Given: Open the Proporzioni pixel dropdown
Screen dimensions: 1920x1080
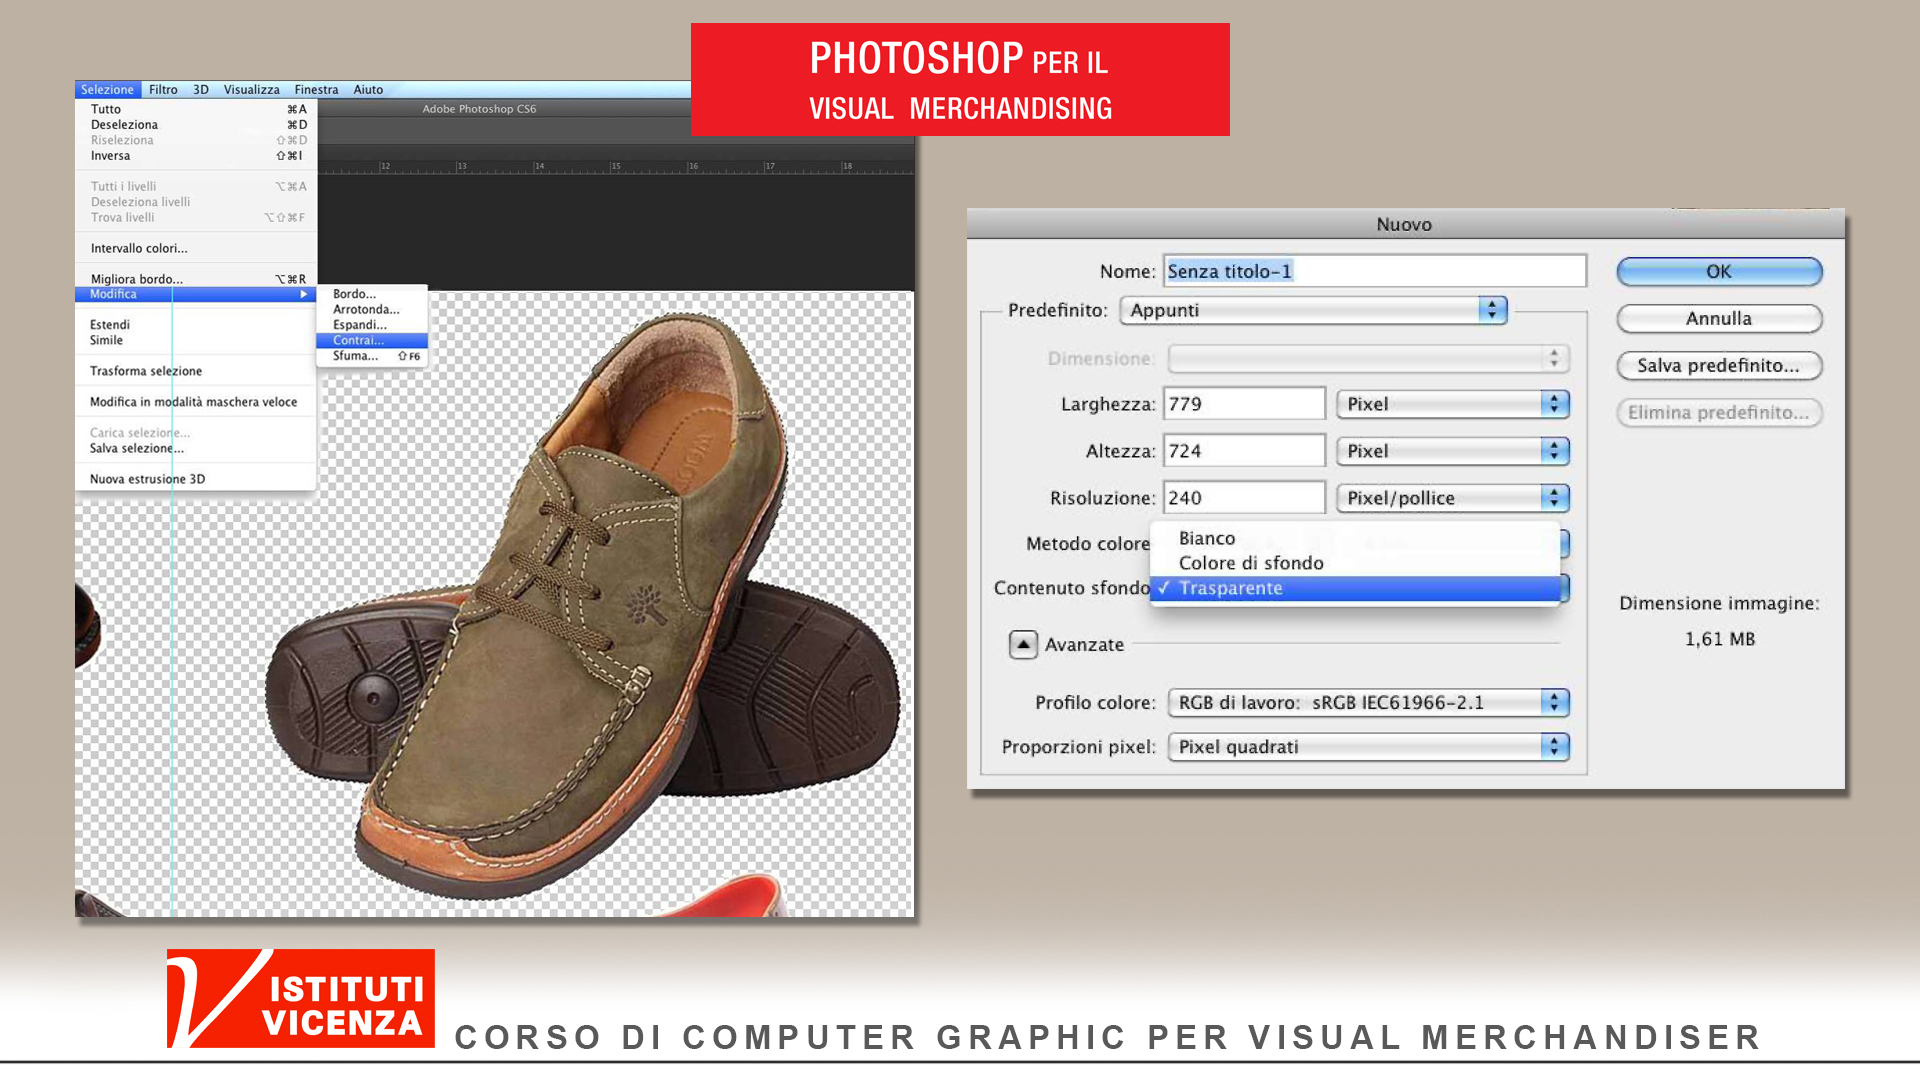Looking at the screenshot, I should tap(1369, 747).
